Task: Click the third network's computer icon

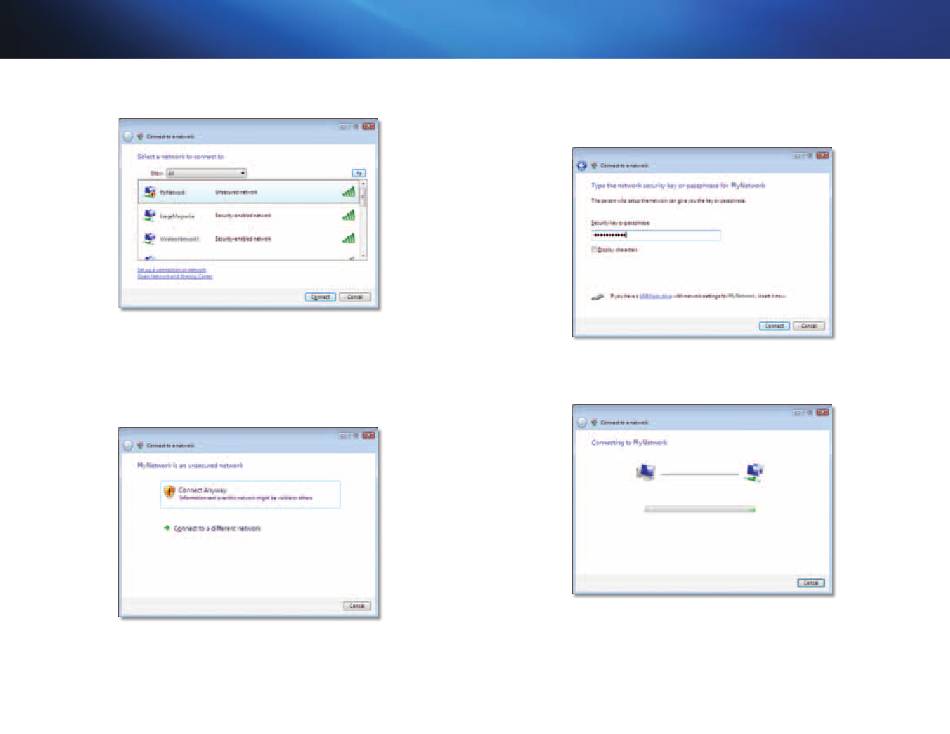Action: pyautogui.click(x=150, y=239)
